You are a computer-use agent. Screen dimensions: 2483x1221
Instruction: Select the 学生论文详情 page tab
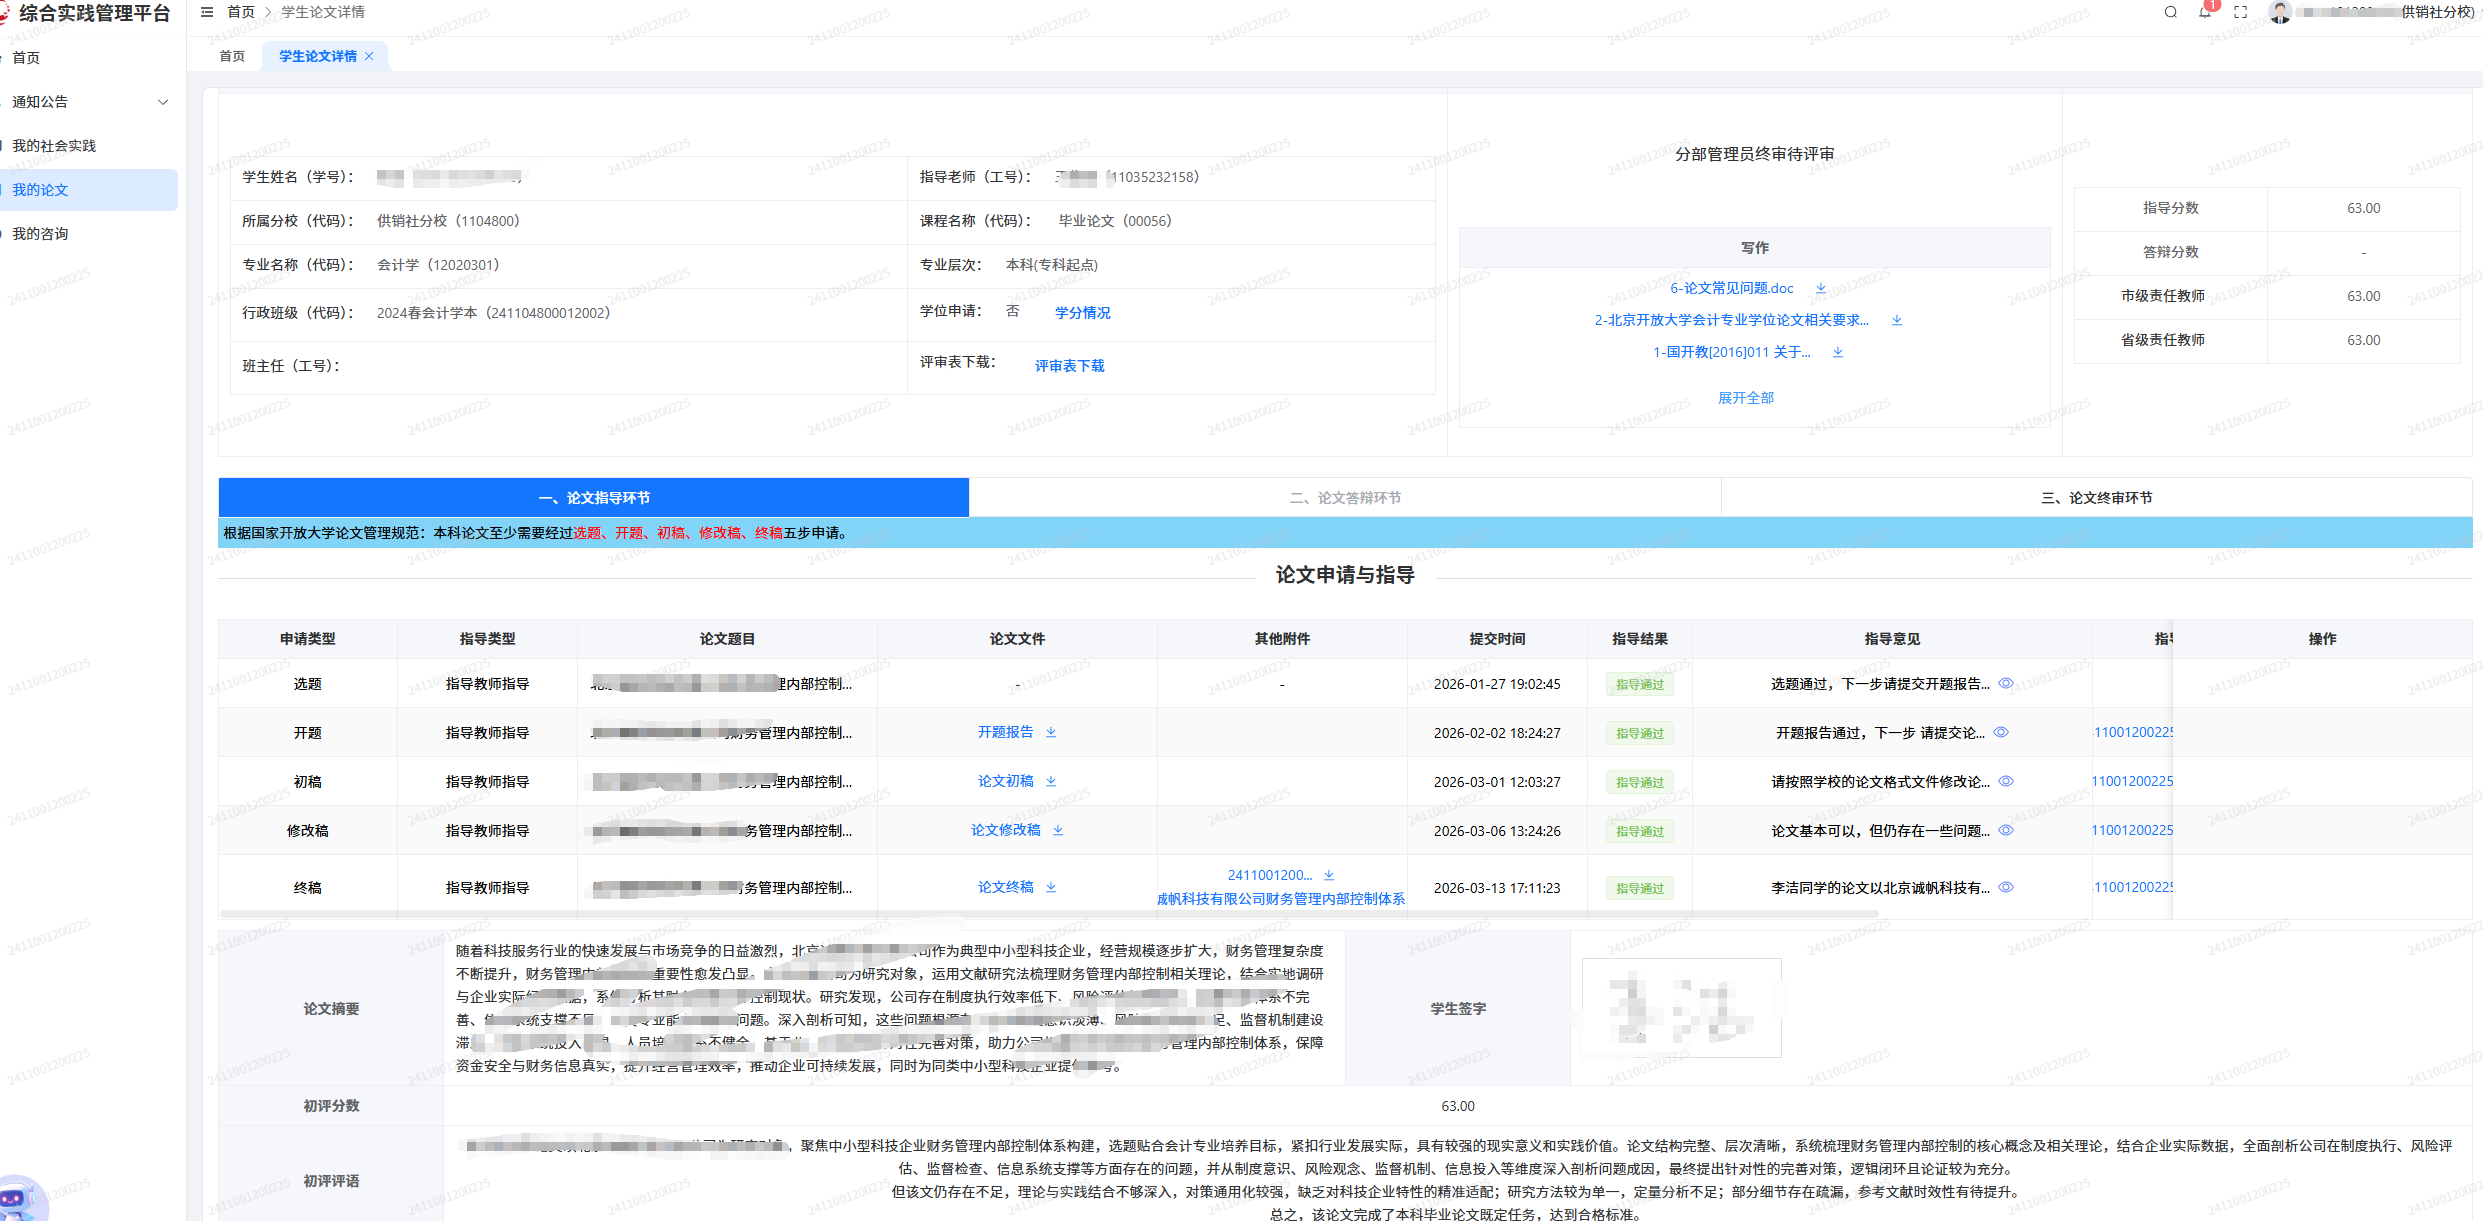[318, 56]
